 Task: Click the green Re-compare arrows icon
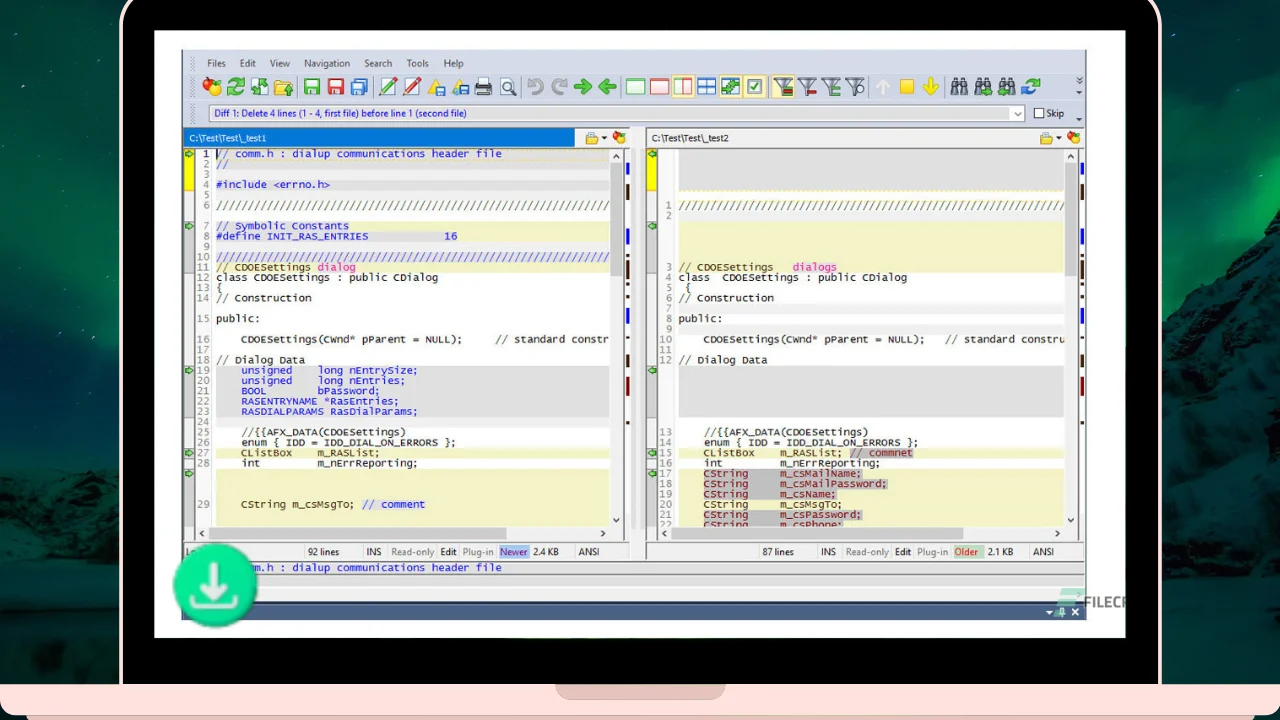pos(236,87)
